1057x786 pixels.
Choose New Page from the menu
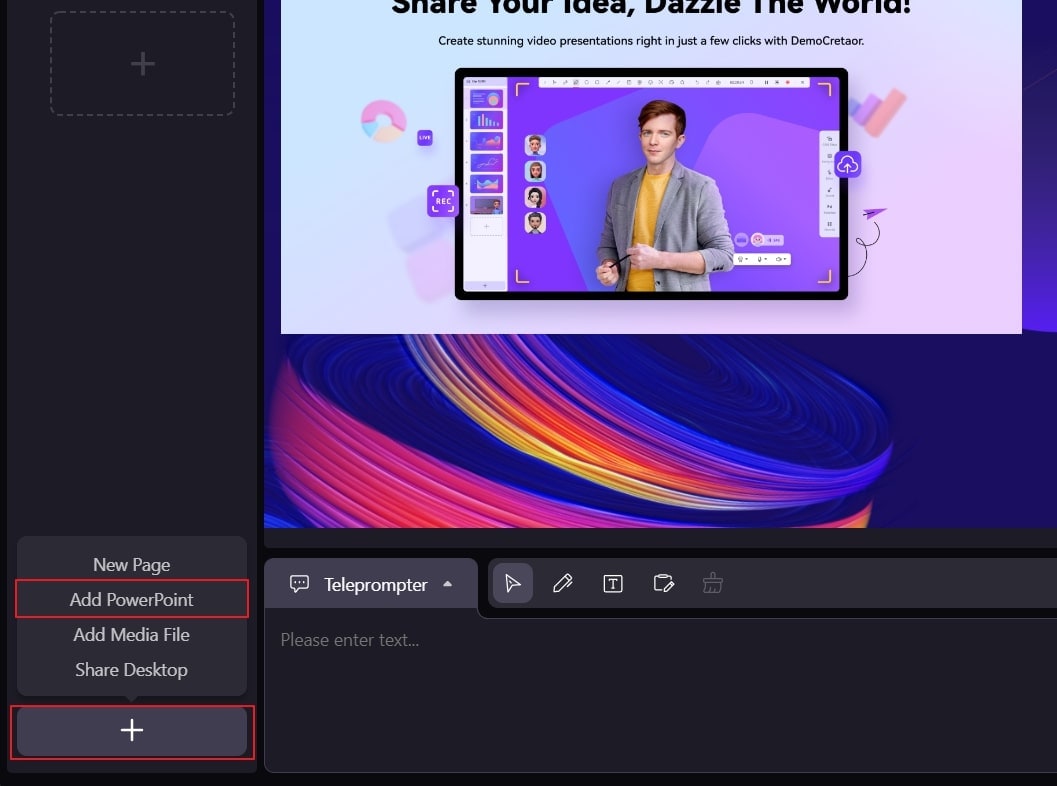(131, 564)
